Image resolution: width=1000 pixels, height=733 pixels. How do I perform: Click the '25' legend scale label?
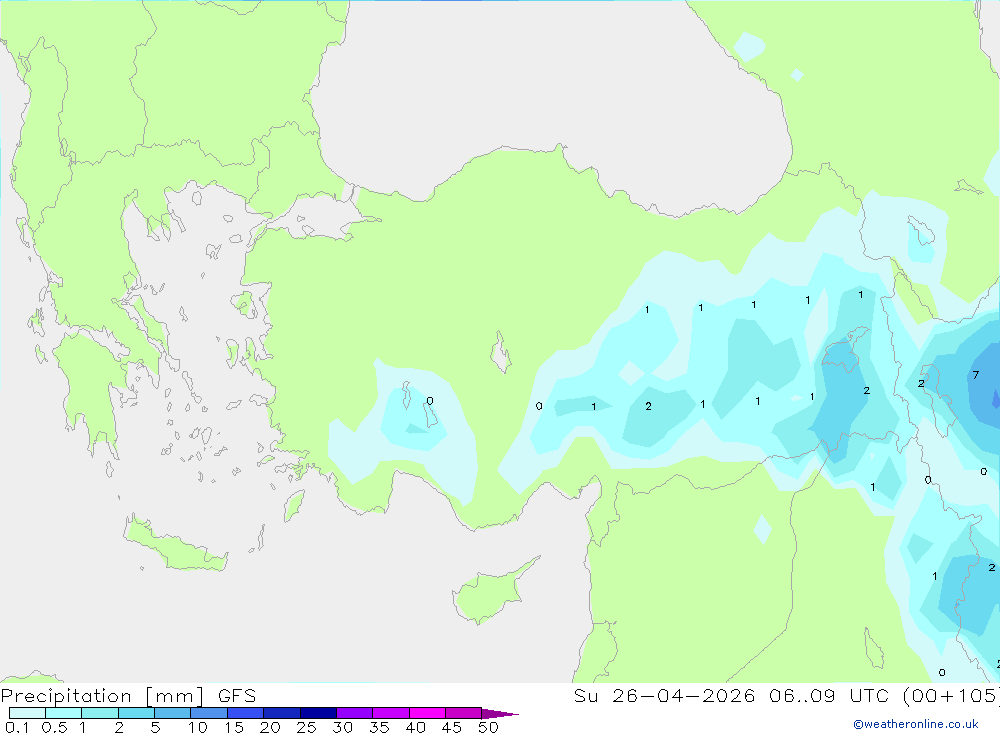[307, 727]
